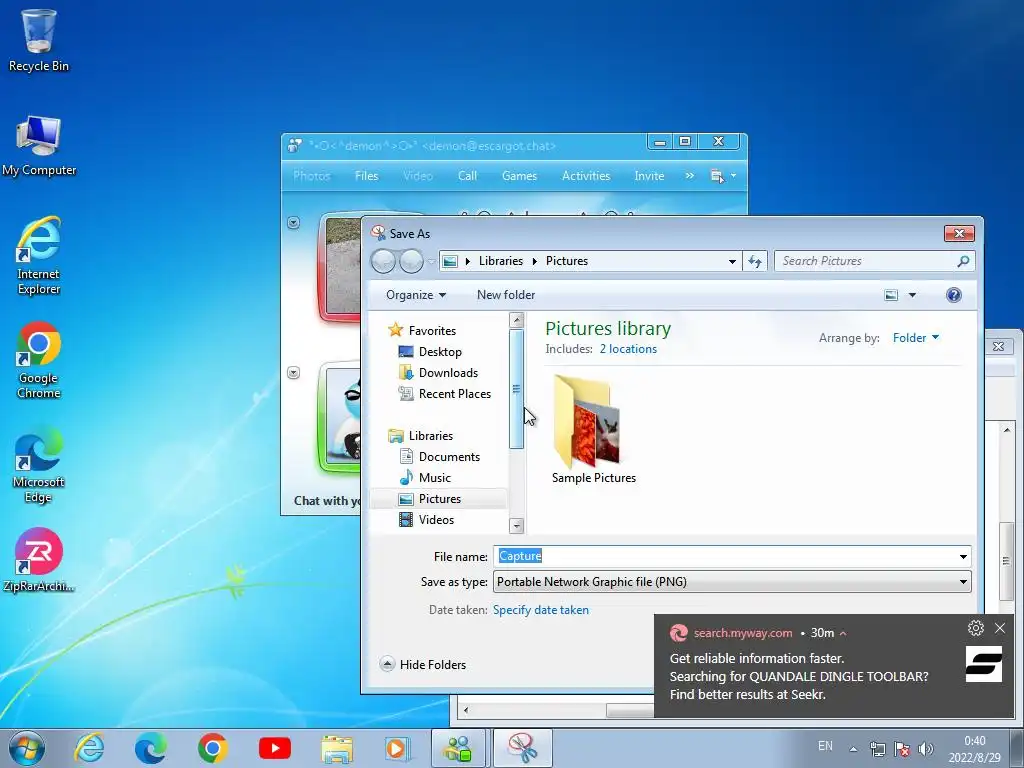The width and height of the screenshot is (1024, 768).
Task: Launch Microsoft Edge desktop shortcut
Action: click(39, 465)
